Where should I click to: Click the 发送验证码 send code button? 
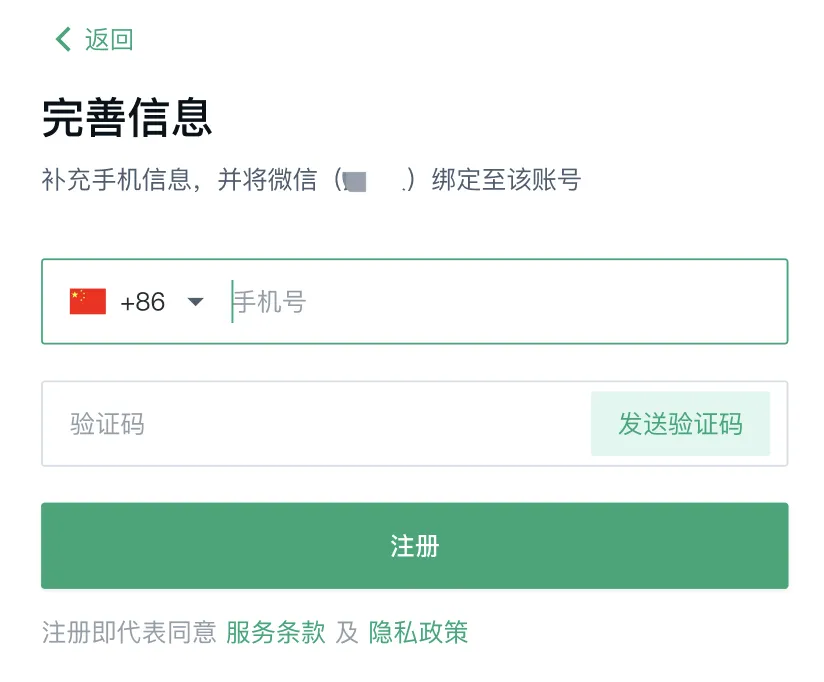click(681, 424)
